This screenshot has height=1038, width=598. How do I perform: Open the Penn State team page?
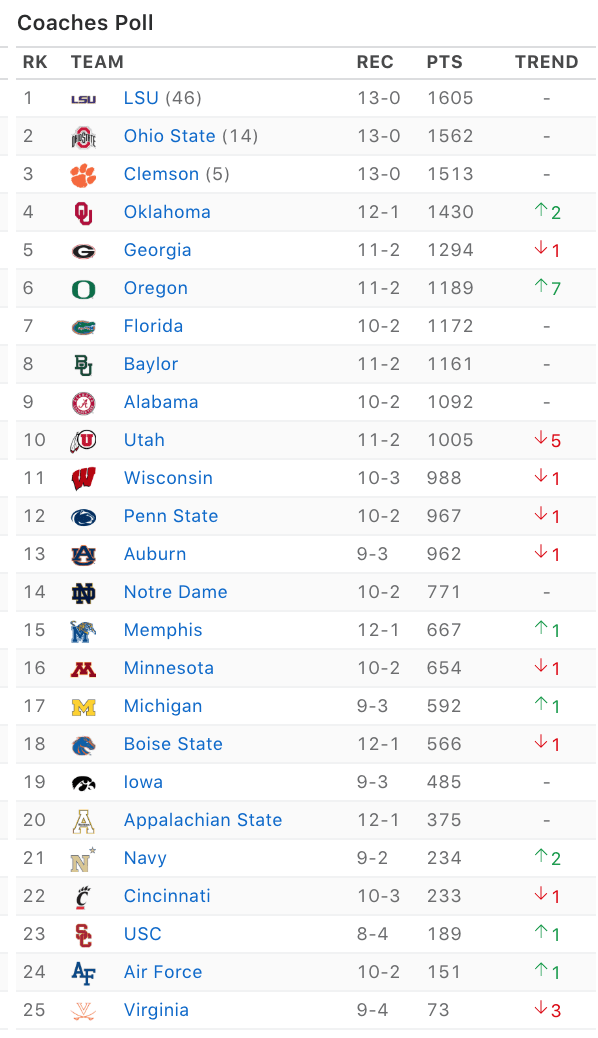point(171,516)
